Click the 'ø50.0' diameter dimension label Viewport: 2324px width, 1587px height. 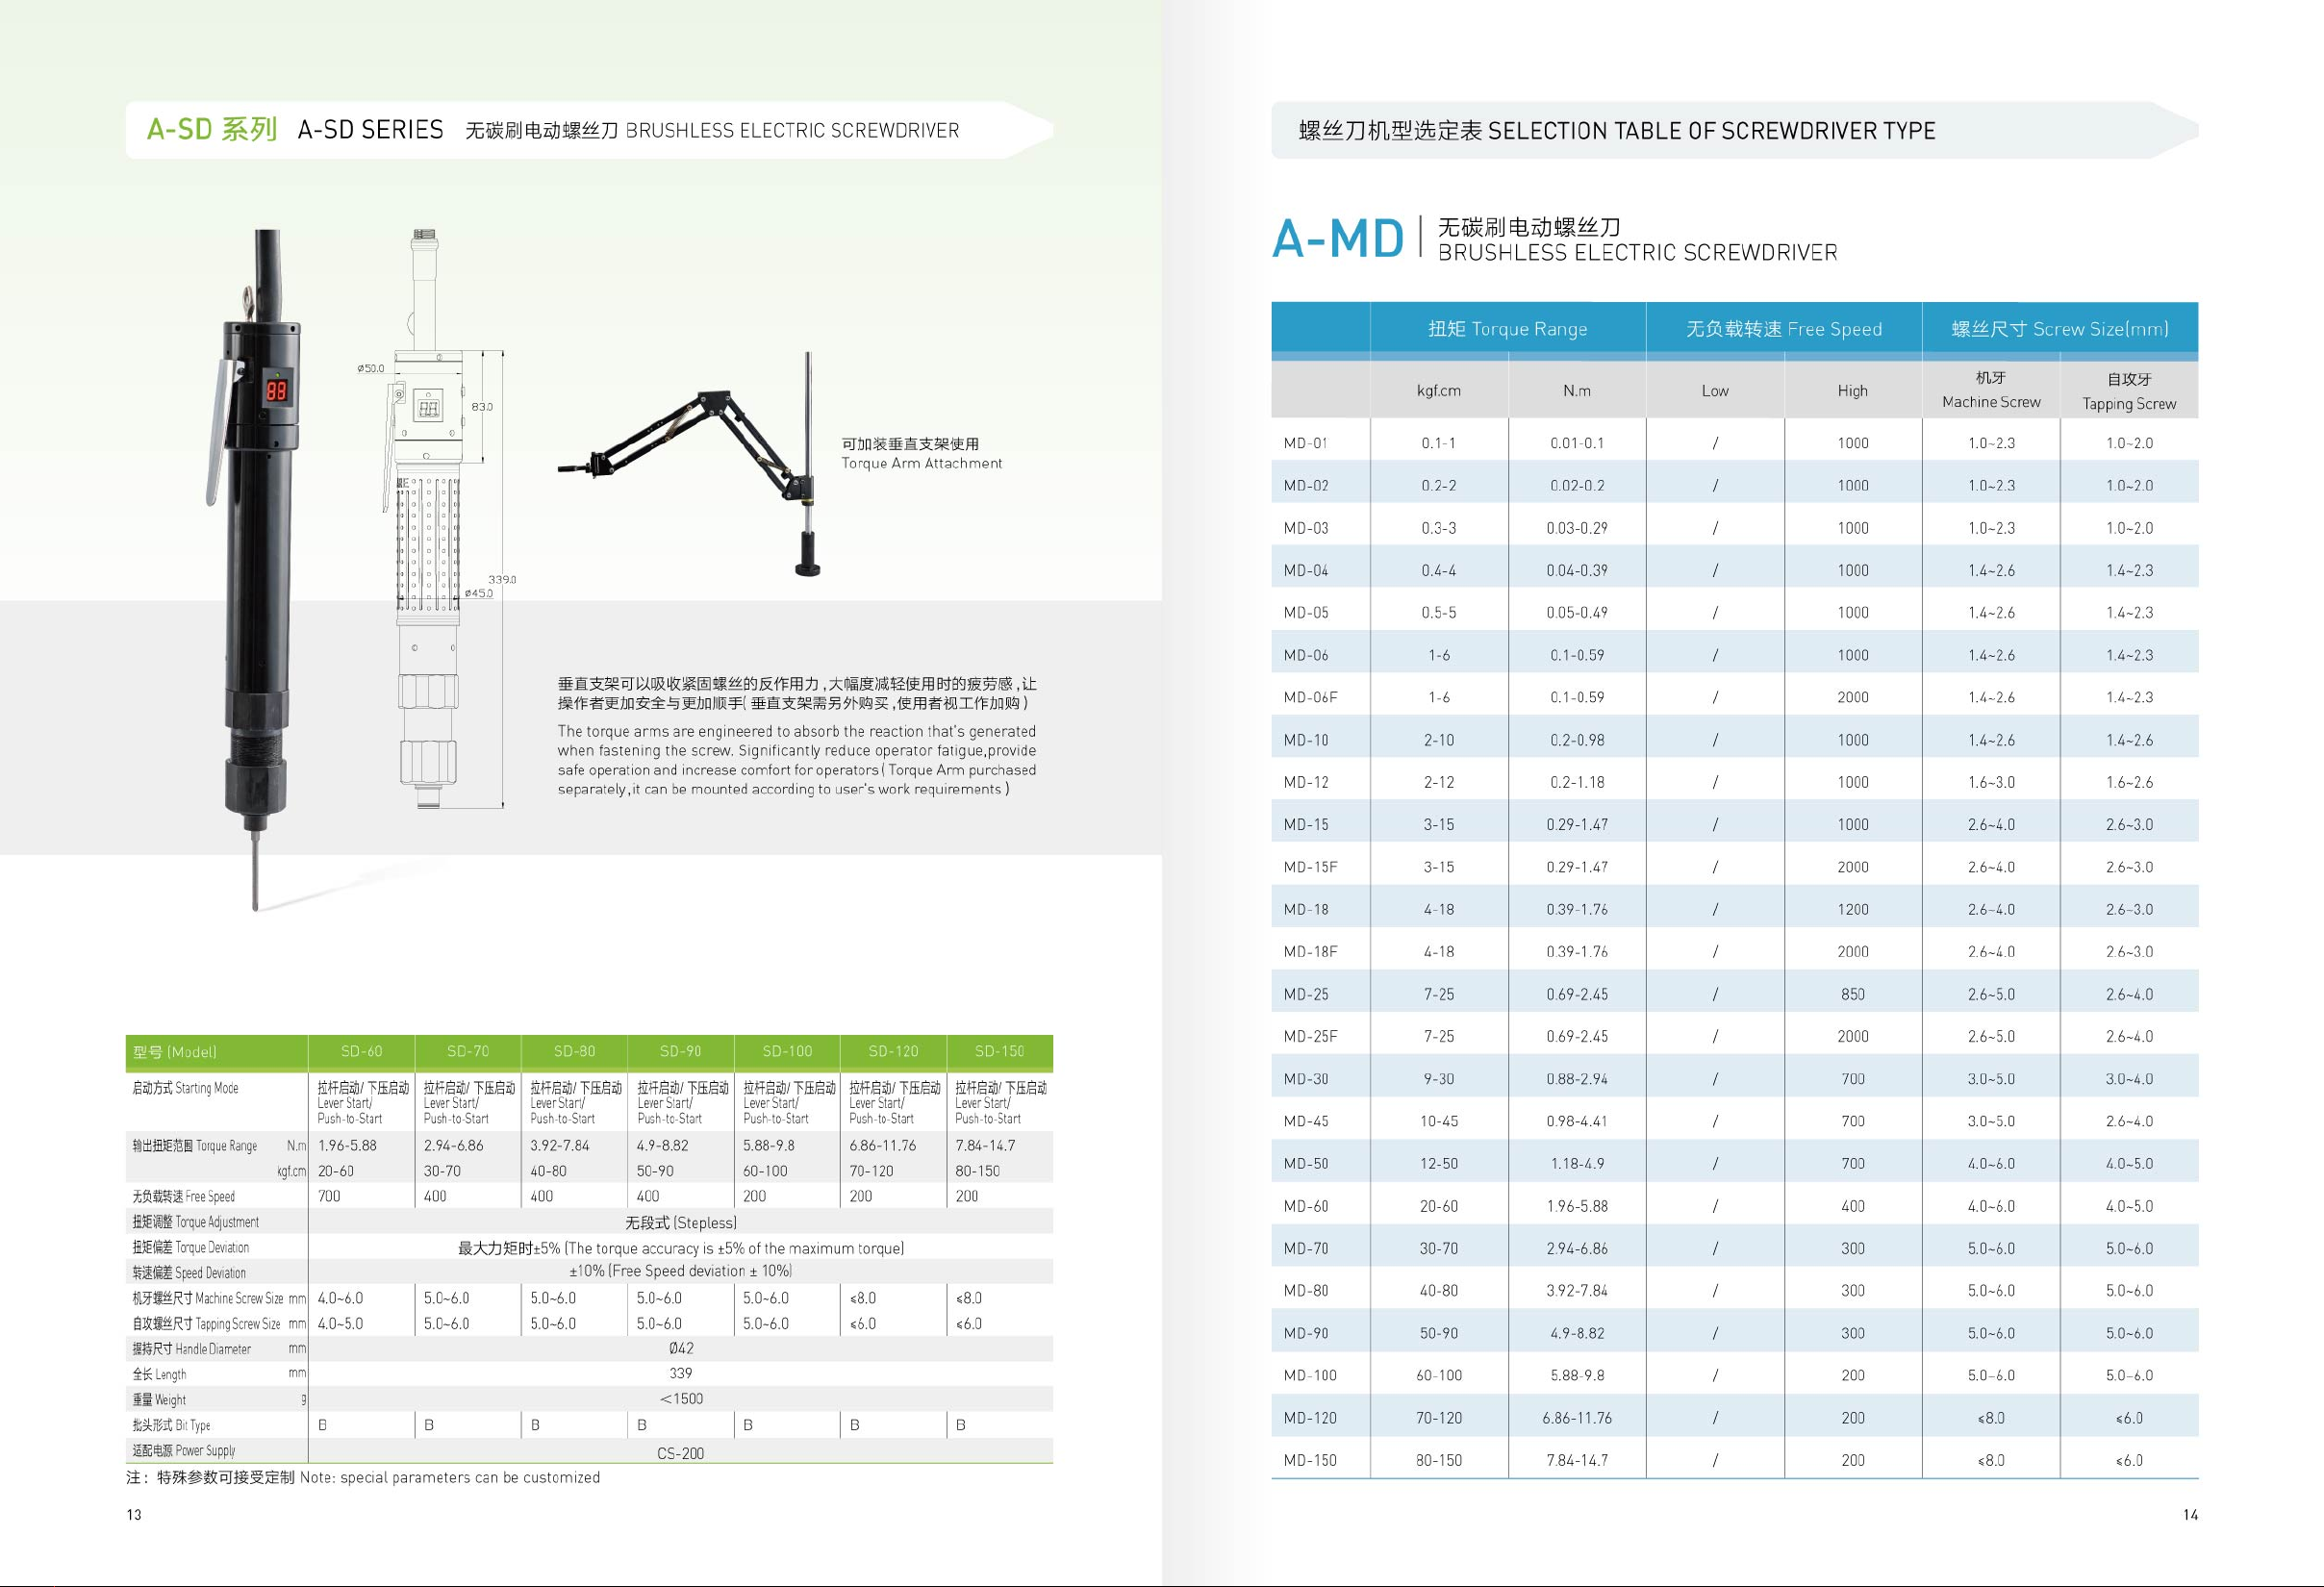370,368
